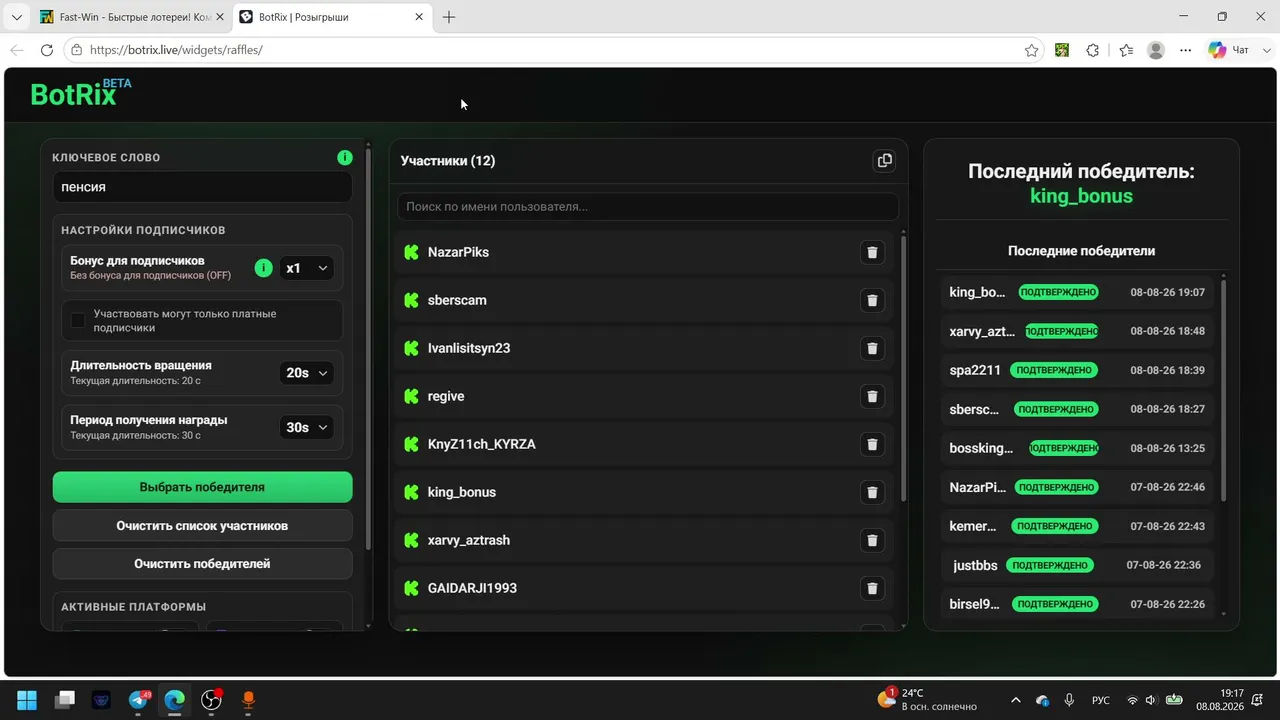This screenshot has height=720, width=1280.
Task: Click the settings panel scrollbar
Action: [368, 350]
